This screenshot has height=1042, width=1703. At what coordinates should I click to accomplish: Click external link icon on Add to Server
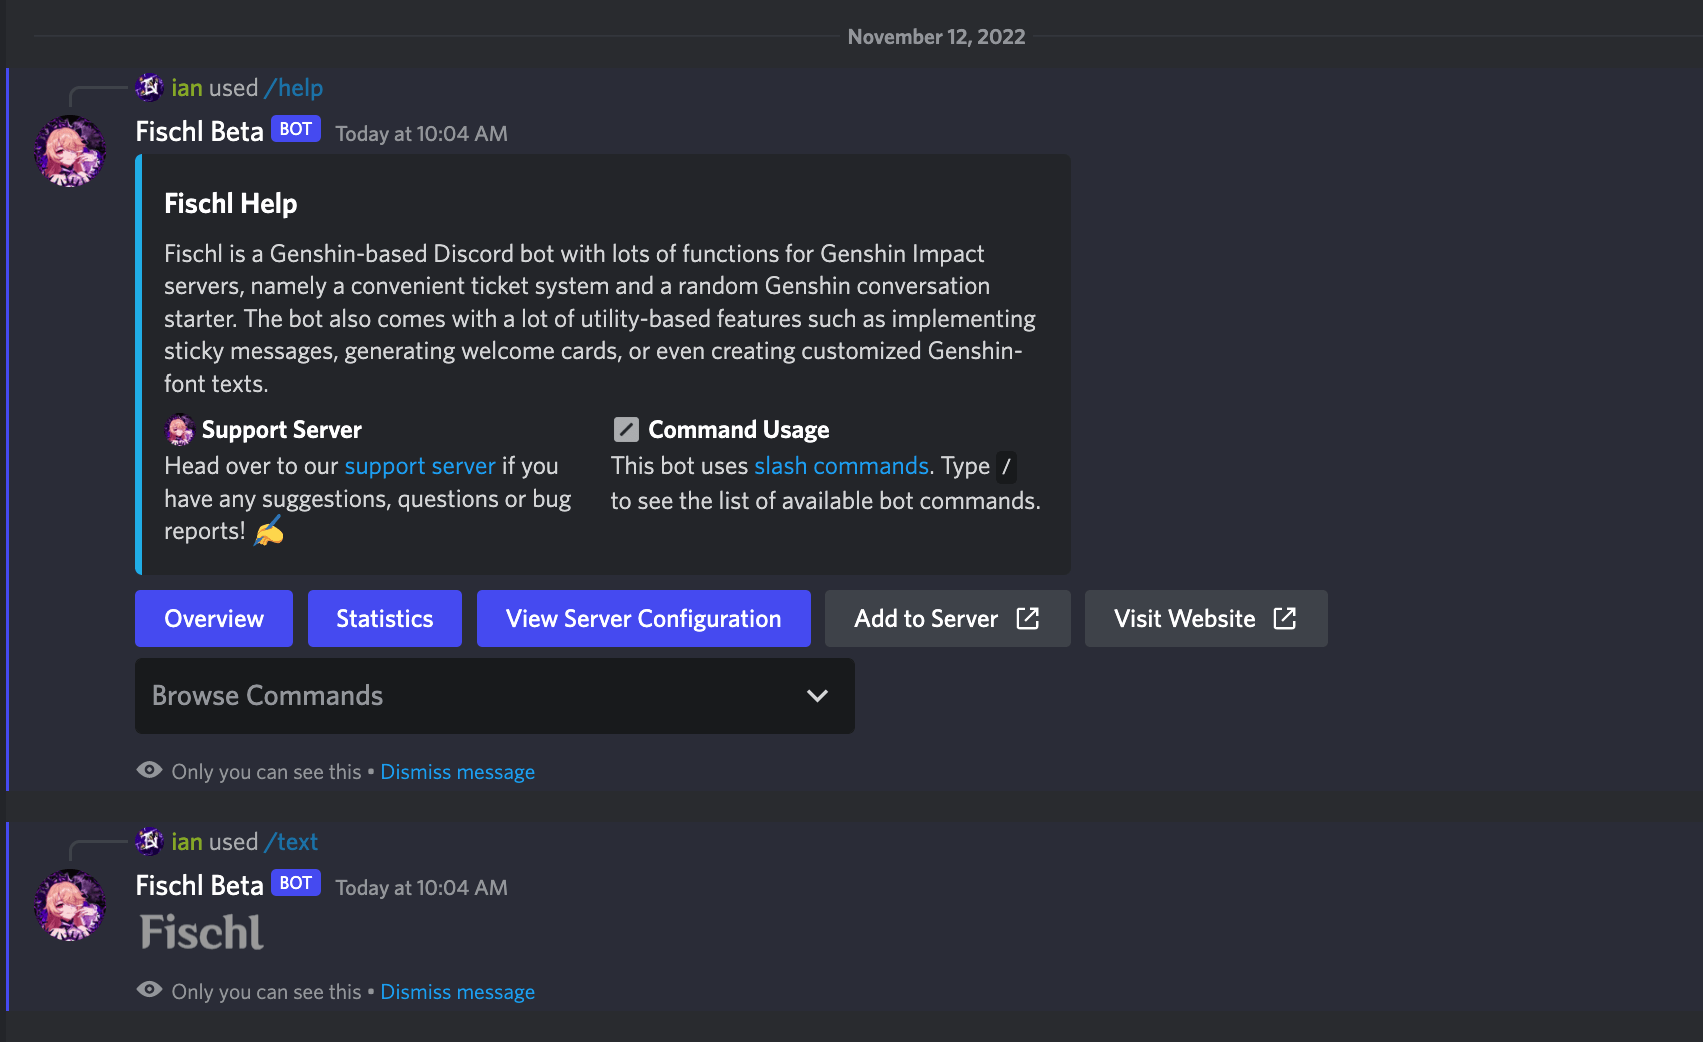[1027, 619]
